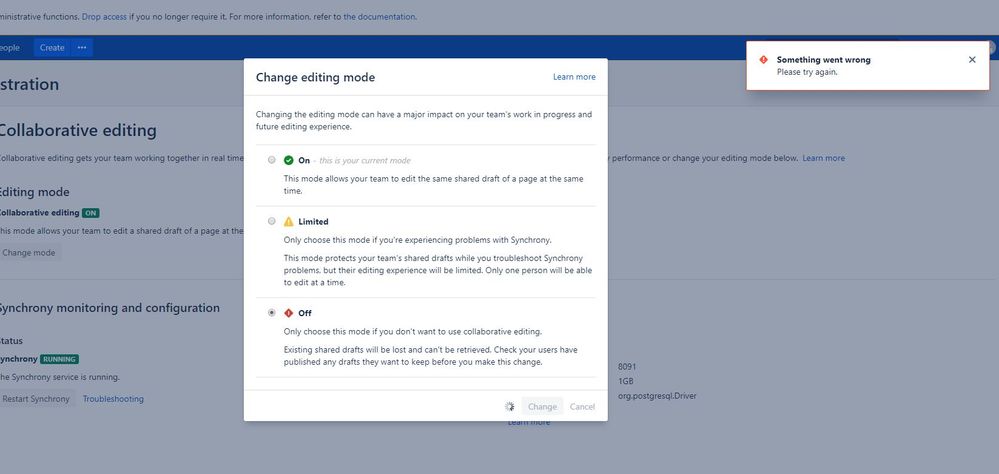Select the On editing mode radio button
The image size is (999, 474).
pyautogui.click(x=272, y=160)
